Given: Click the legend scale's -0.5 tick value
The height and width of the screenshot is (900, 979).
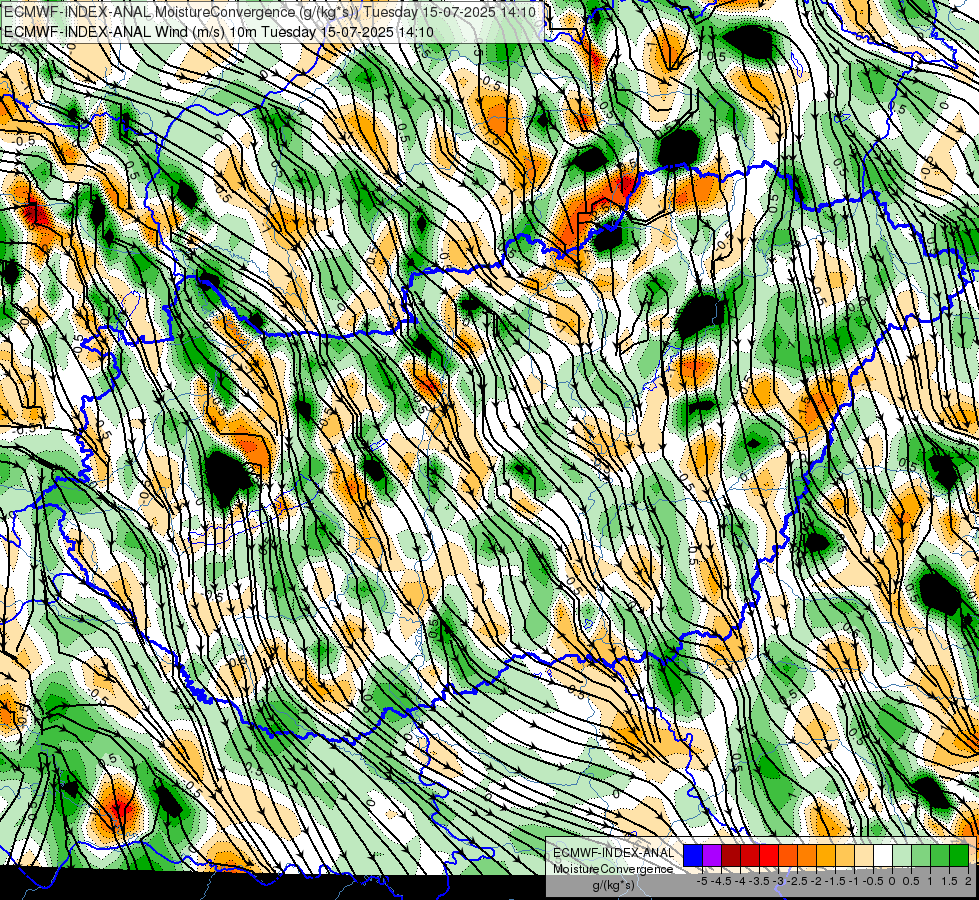Looking at the screenshot, I should [x=873, y=881].
